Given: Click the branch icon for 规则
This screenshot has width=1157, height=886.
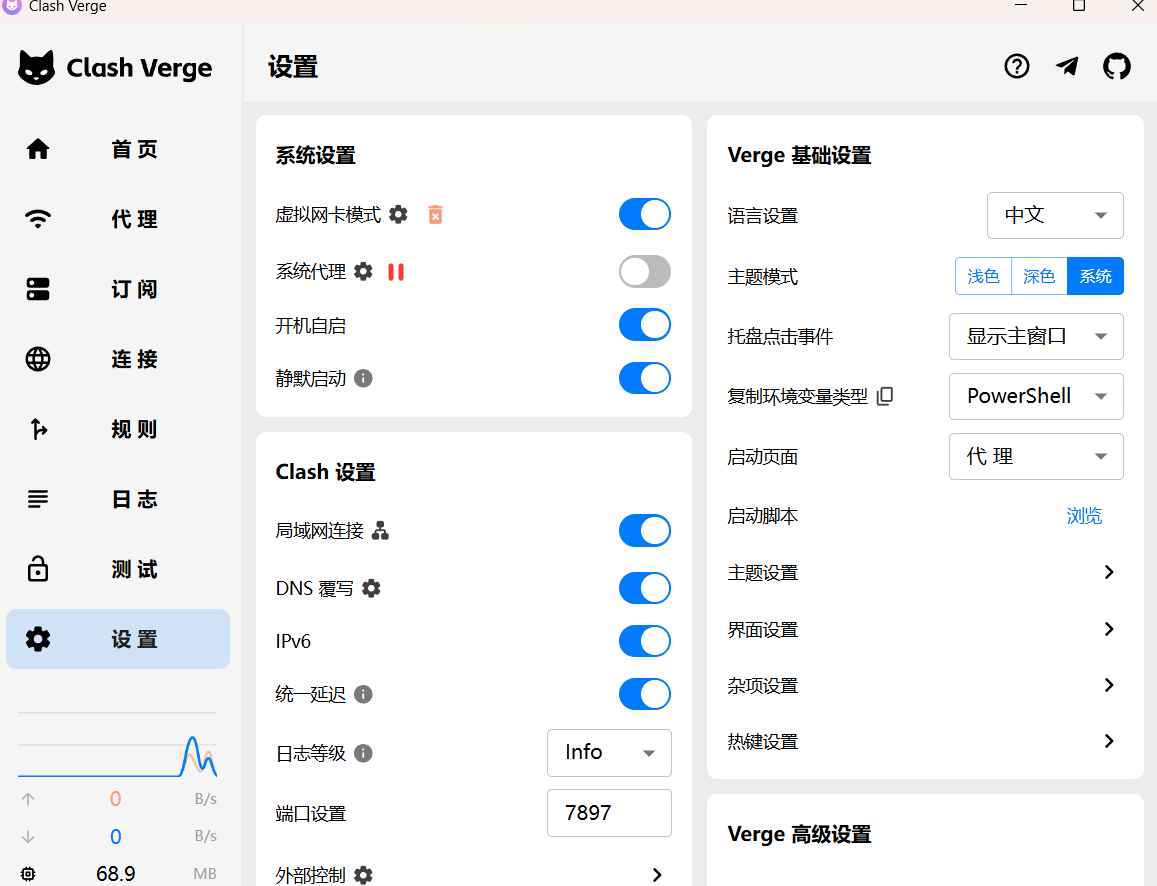Looking at the screenshot, I should coord(38,429).
